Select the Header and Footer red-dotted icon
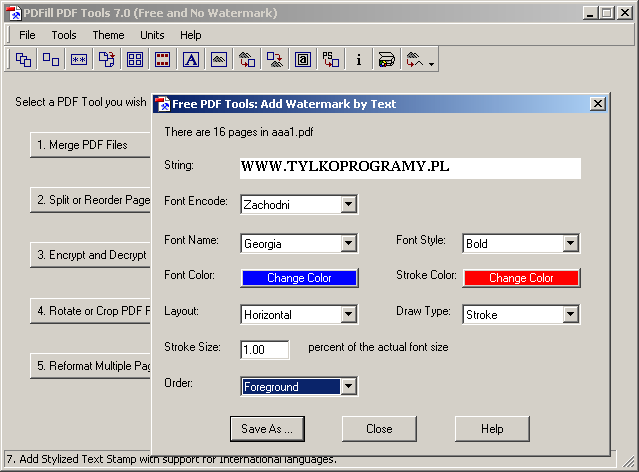This screenshot has width=639, height=472. (163, 60)
